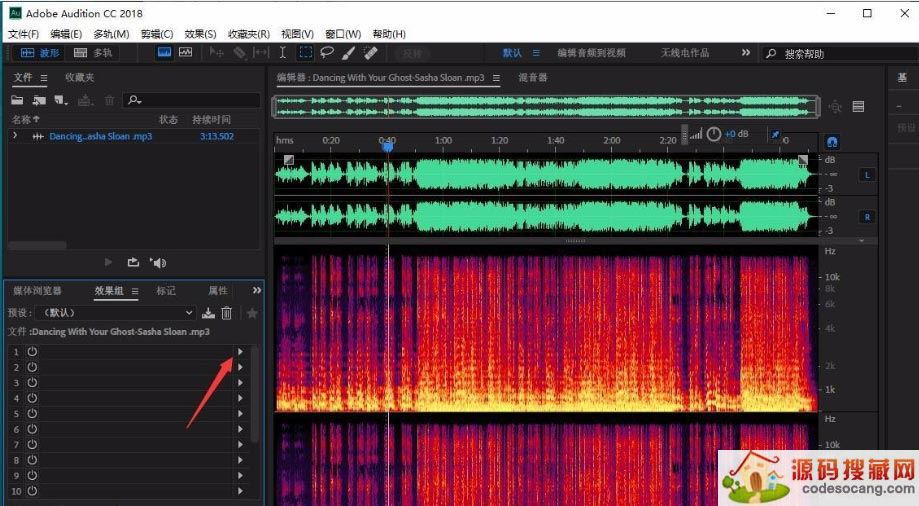Delete the effects preset with trash icon
The height and width of the screenshot is (506, 919).
pos(227,313)
